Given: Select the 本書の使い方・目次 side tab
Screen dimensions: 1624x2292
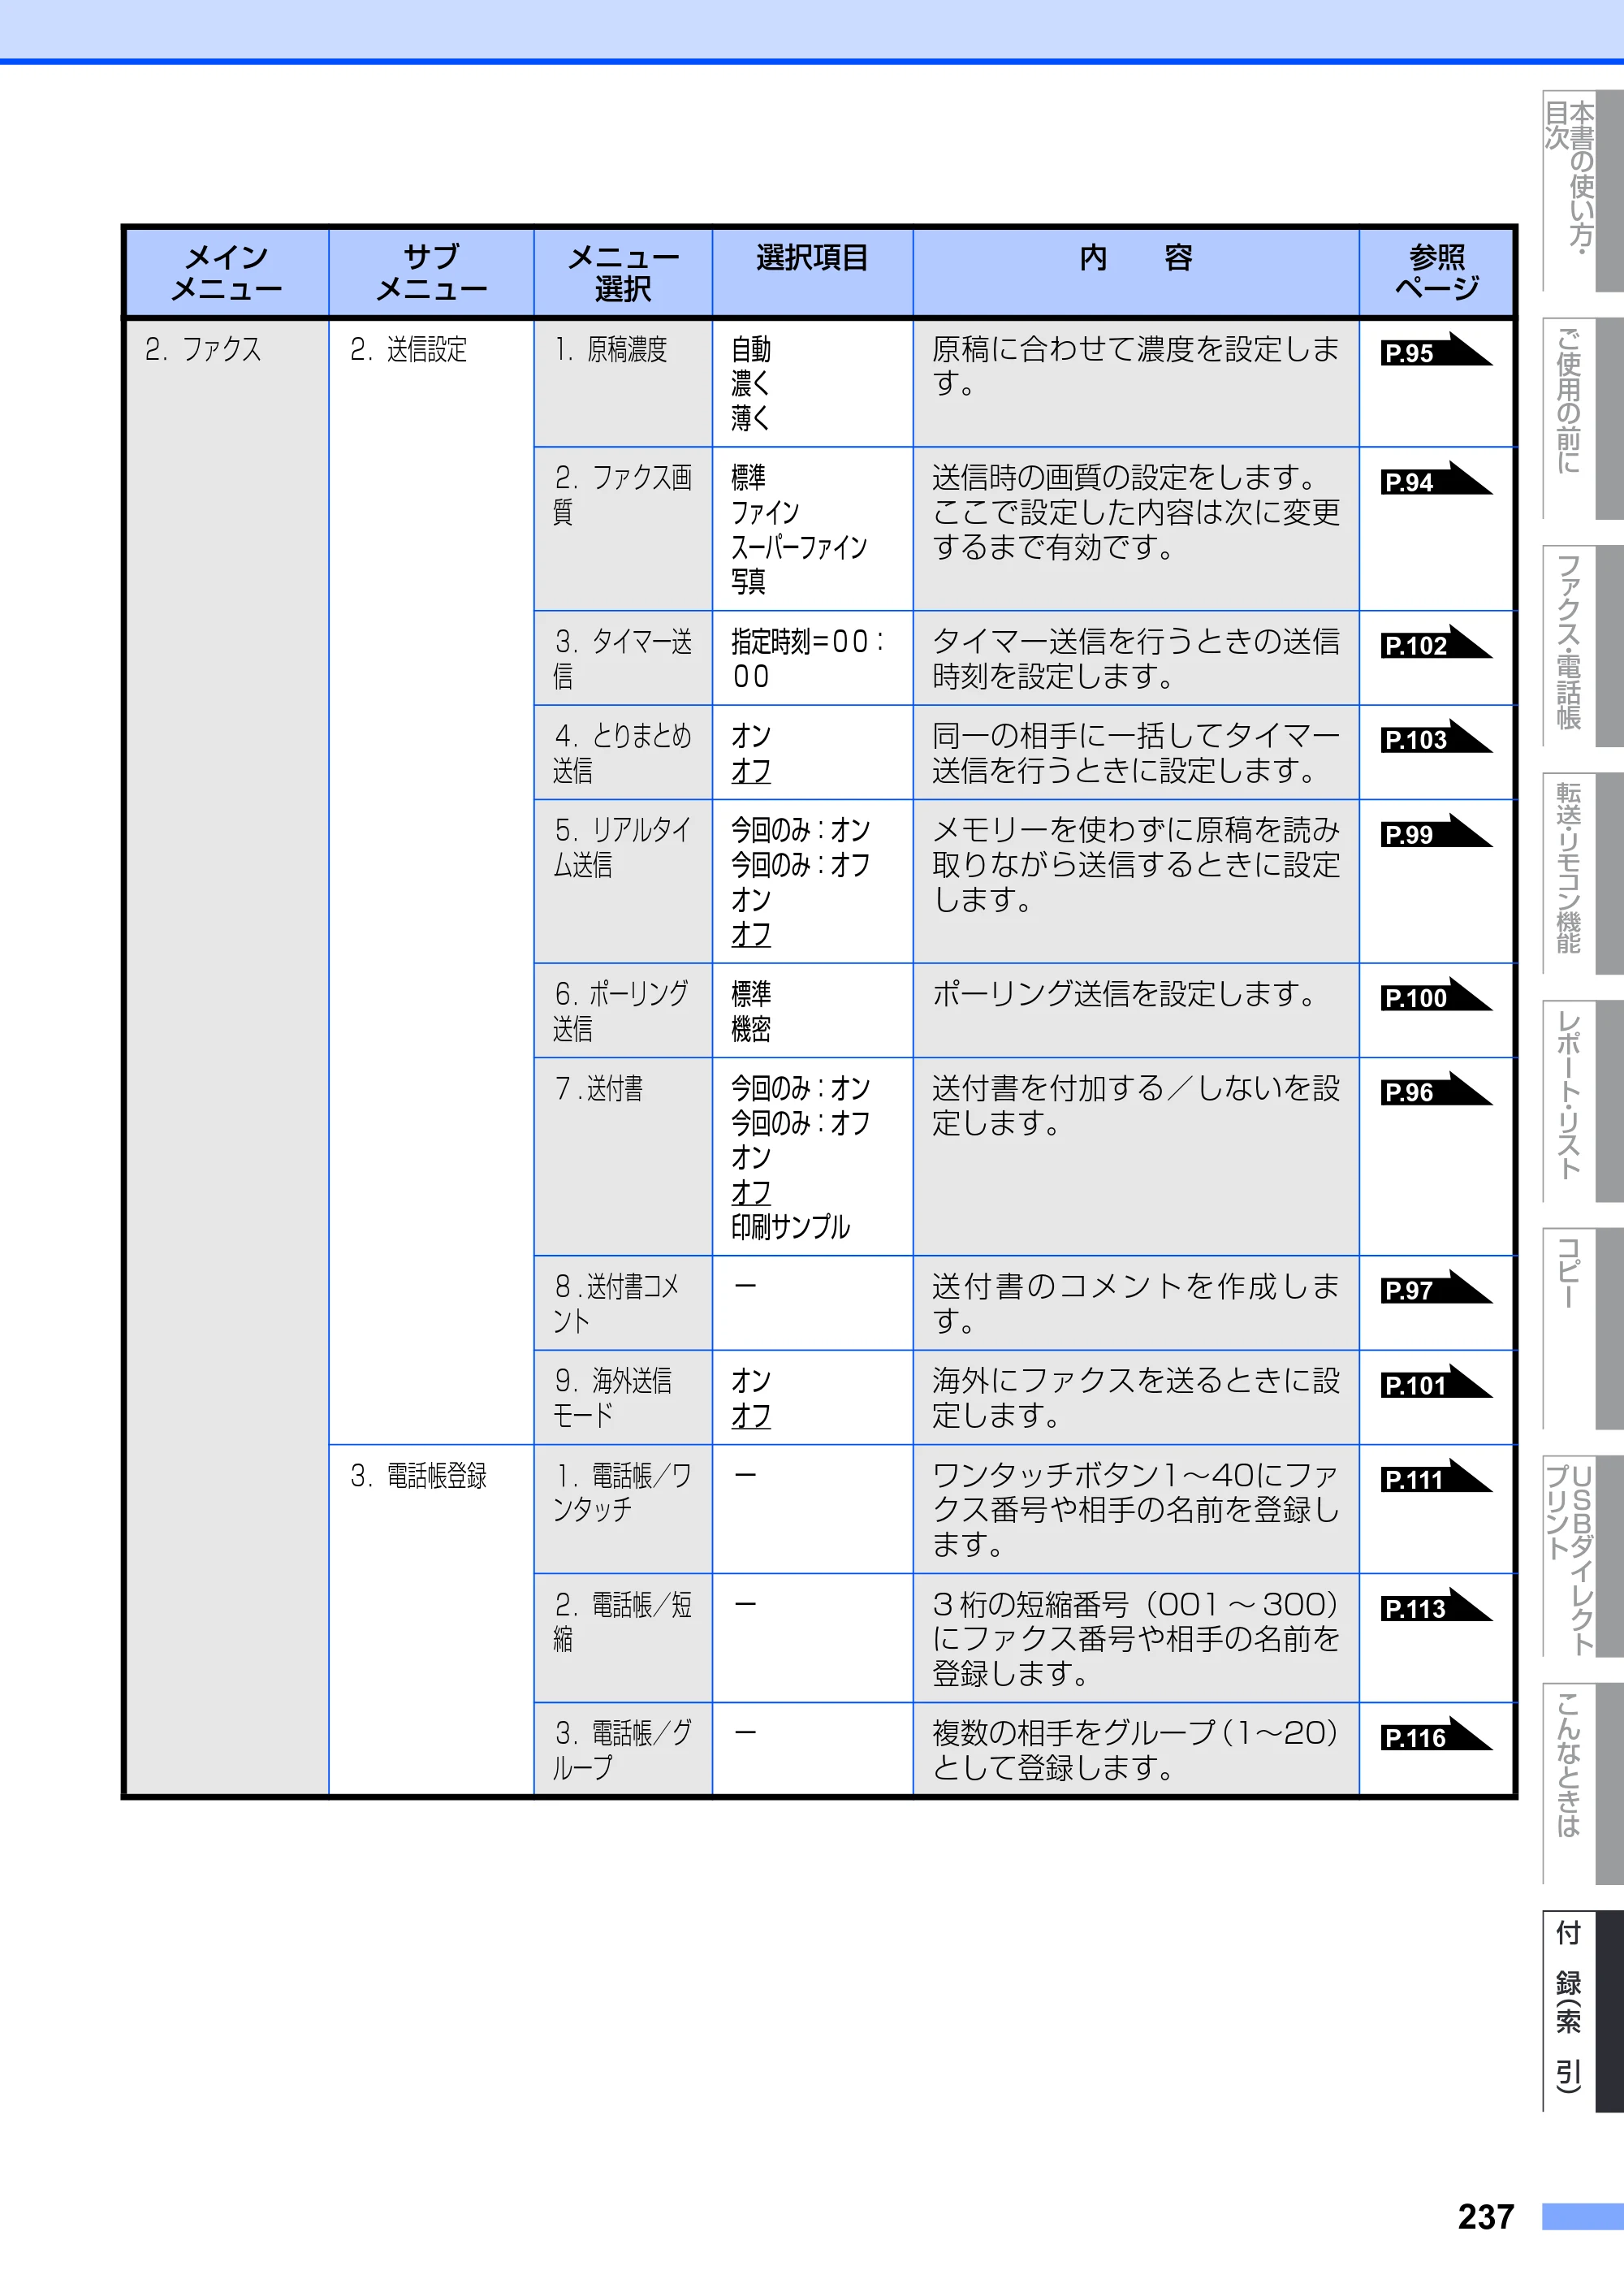Looking at the screenshot, I should (1582, 191).
